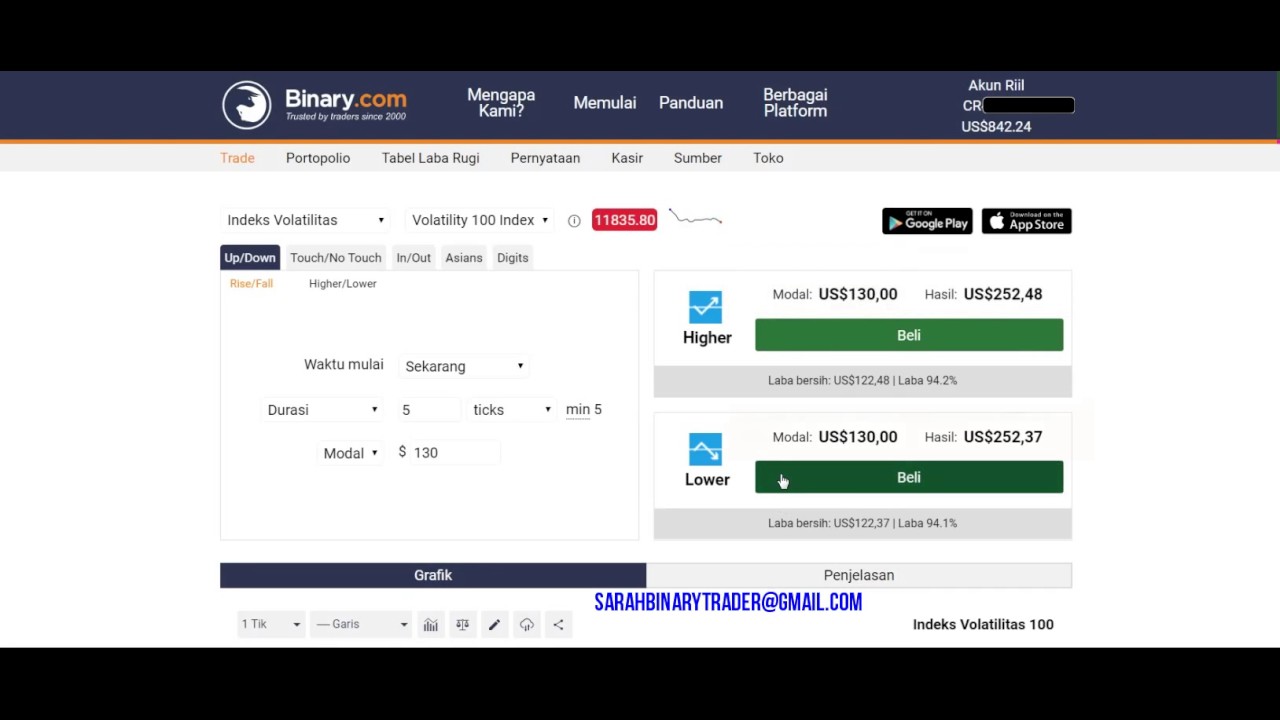This screenshot has height=720, width=1280.
Task: Expand the Volatility 100 Index dropdown
Action: click(479, 220)
